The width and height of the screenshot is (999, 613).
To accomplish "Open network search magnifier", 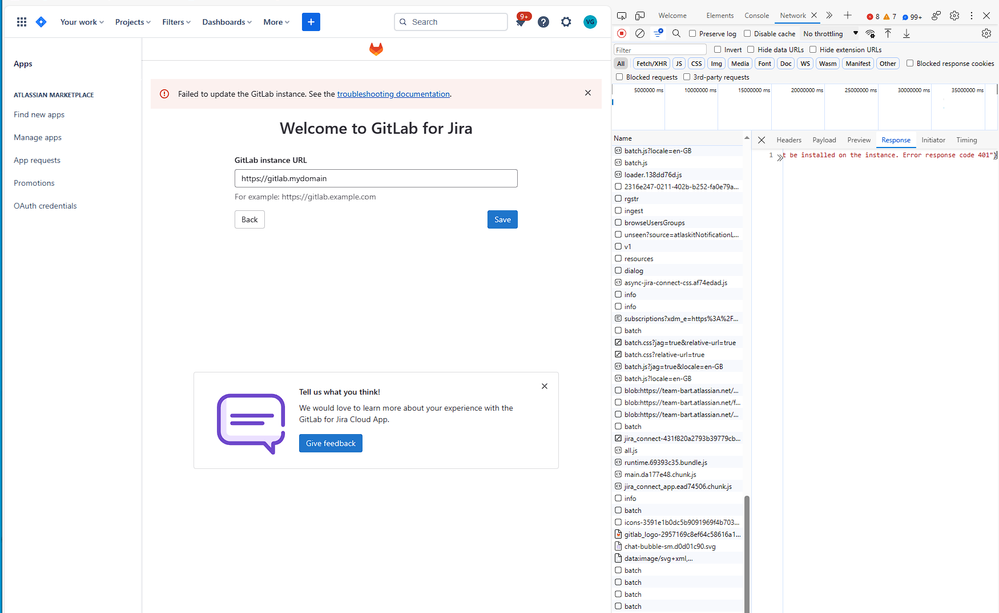I will click(676, 33).
